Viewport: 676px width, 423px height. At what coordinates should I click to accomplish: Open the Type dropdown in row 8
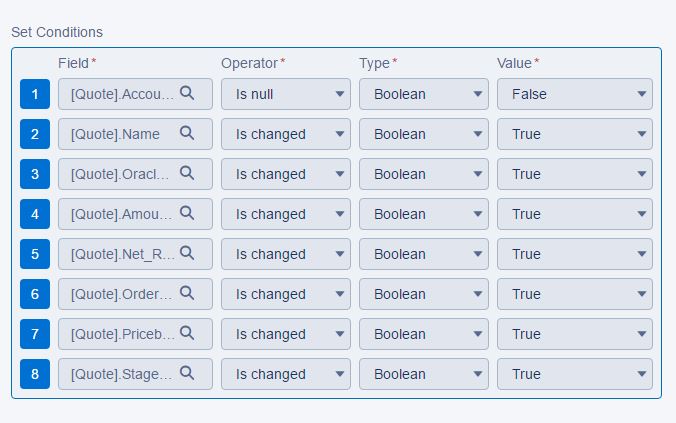(424, 374)
